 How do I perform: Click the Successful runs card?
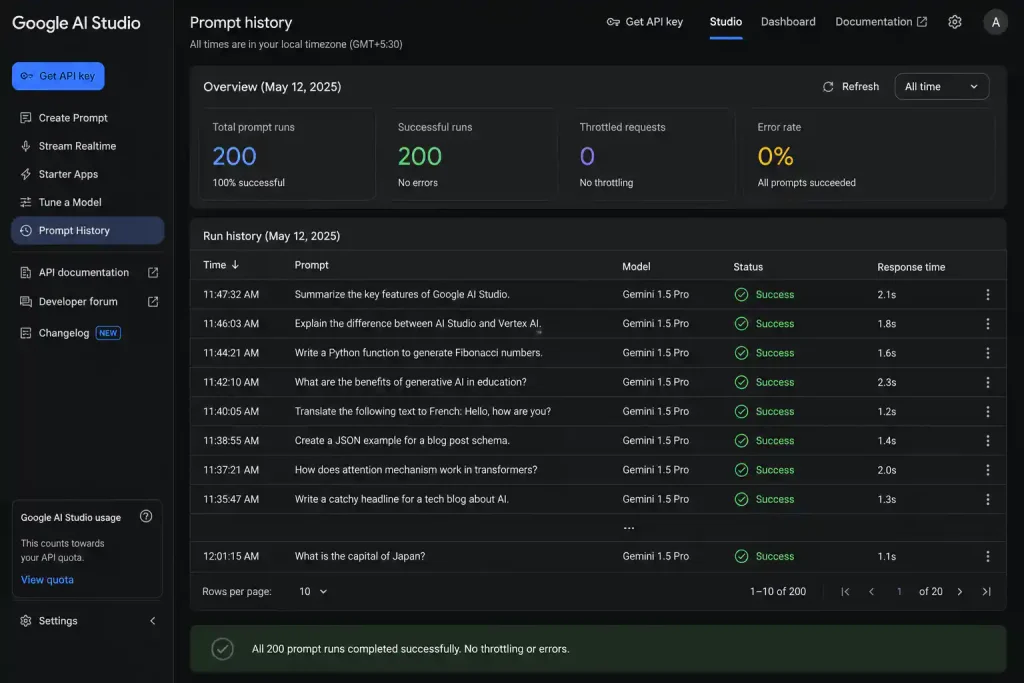click(x=470, y=154)
